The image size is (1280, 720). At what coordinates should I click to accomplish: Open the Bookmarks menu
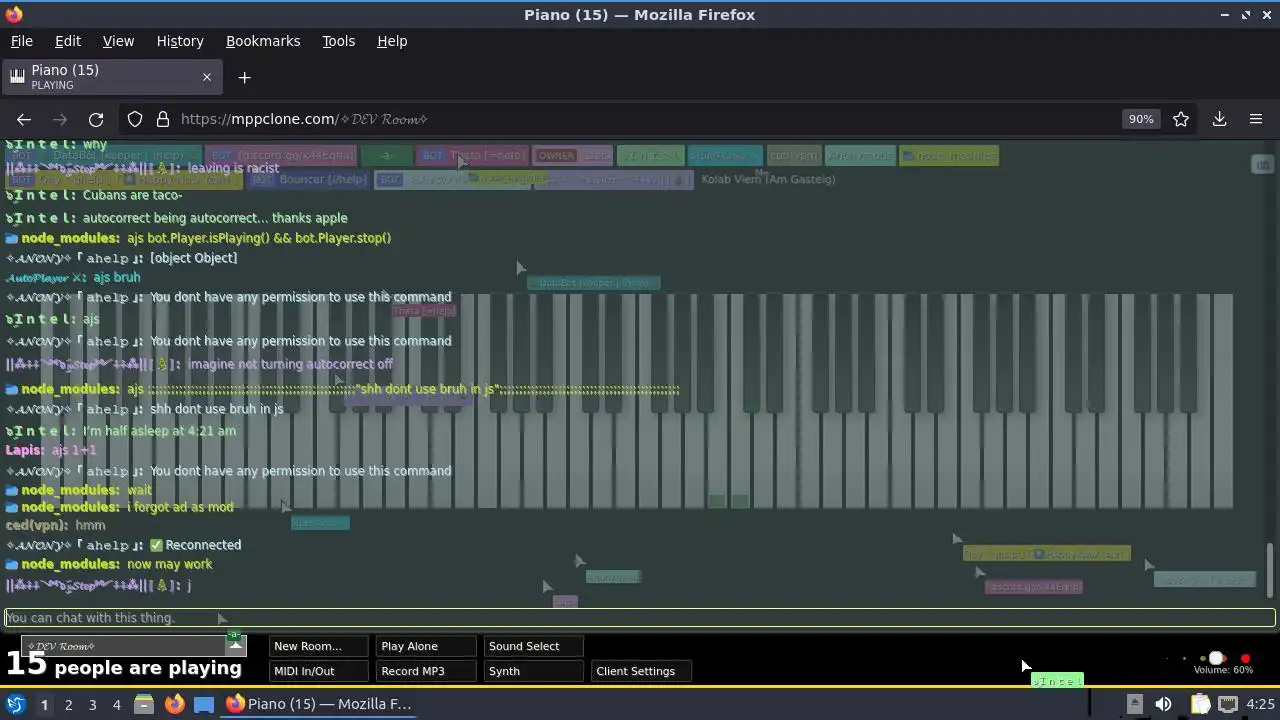(x=263, y=41)
